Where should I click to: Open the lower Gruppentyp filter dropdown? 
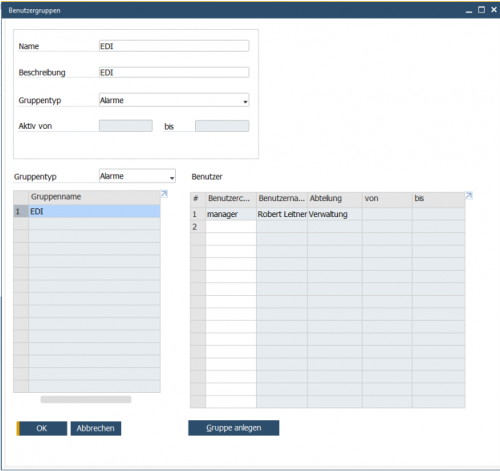click(x=137, y=176)
